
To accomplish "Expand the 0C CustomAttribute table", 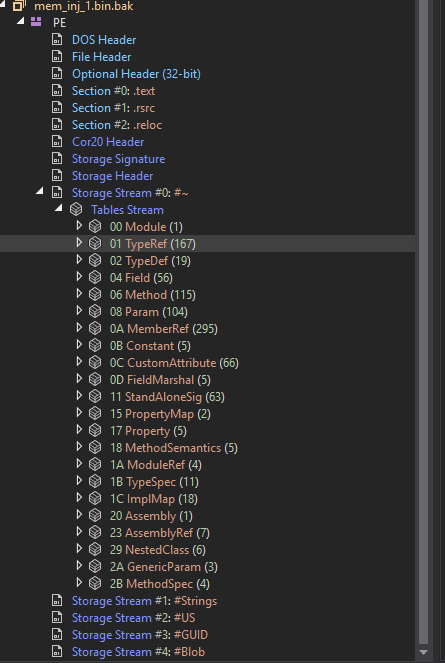I will click(79, 362).
